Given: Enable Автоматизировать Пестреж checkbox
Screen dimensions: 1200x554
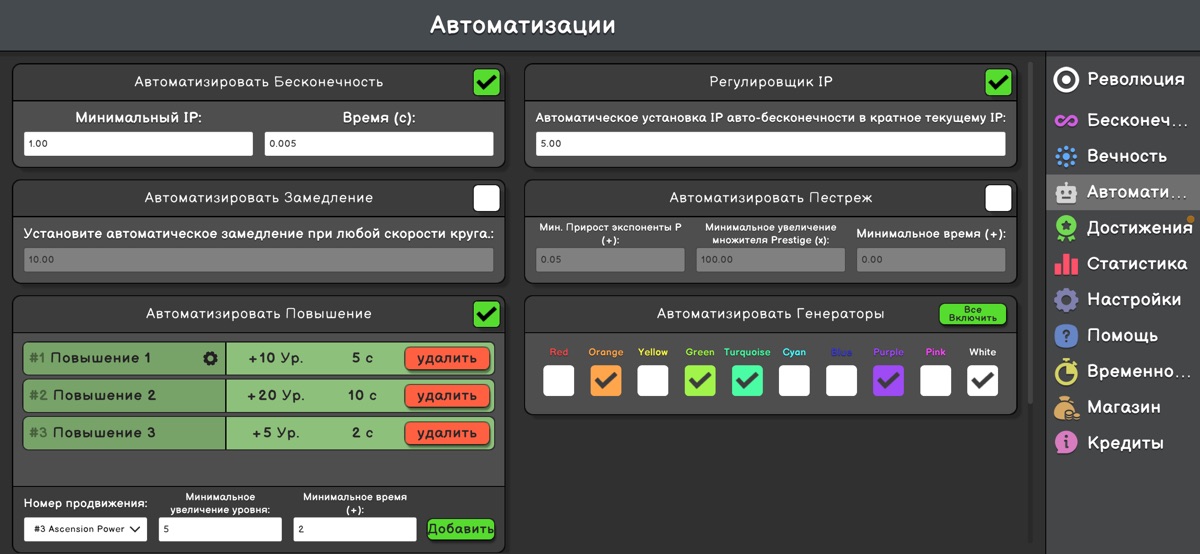Looking at the screenshot, I should pos(998,198).
